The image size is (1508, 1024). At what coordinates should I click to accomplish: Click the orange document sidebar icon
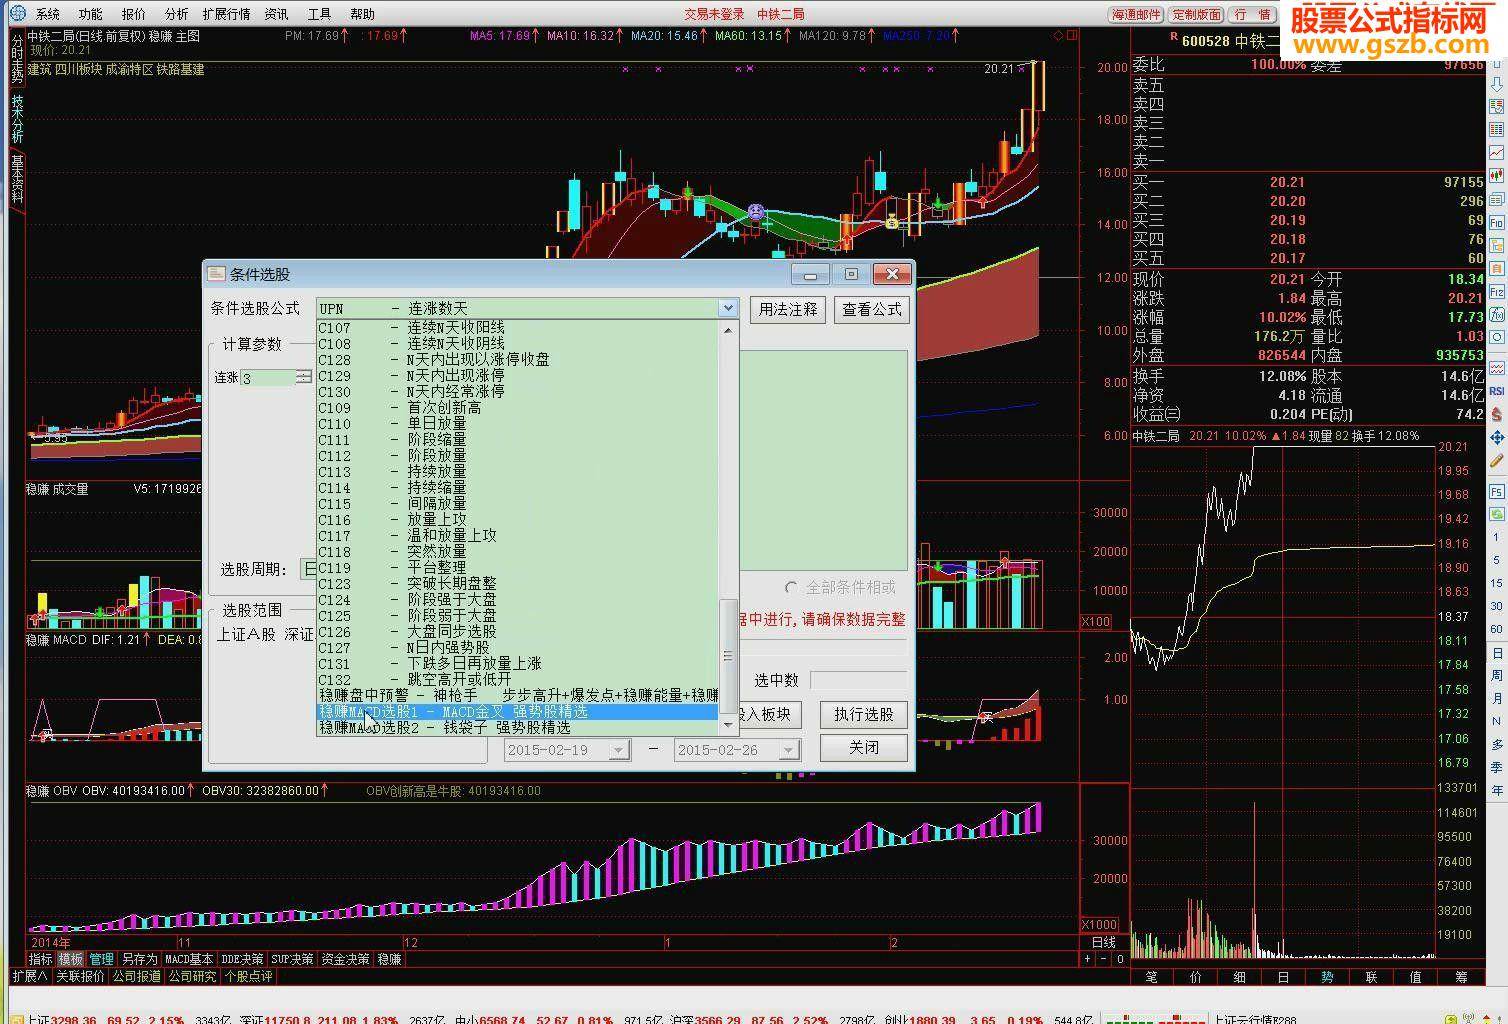[1497, 268]
